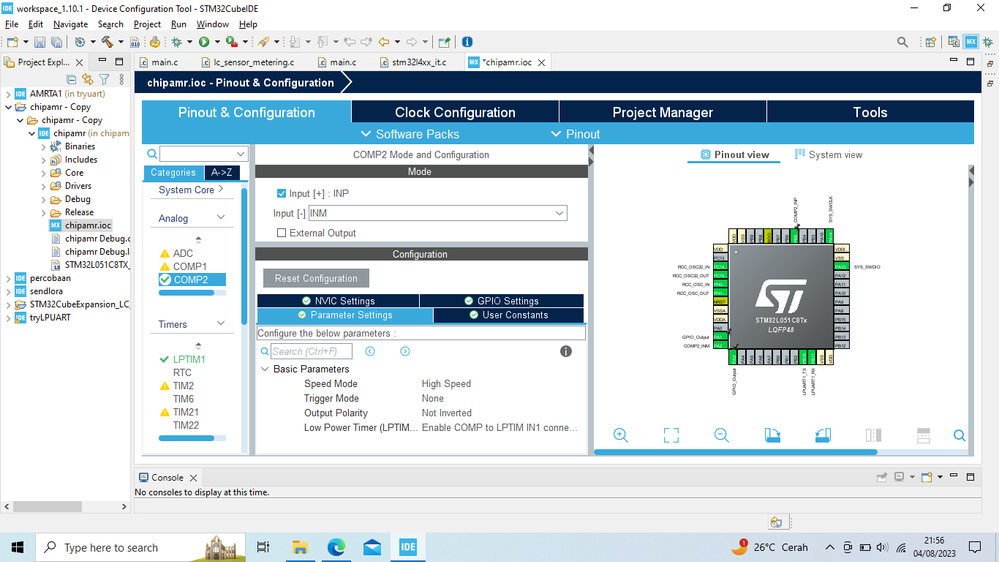This screenshot has height=562, width=999.
Task: Collapse the Analog category section
Action: click(221, 218)
